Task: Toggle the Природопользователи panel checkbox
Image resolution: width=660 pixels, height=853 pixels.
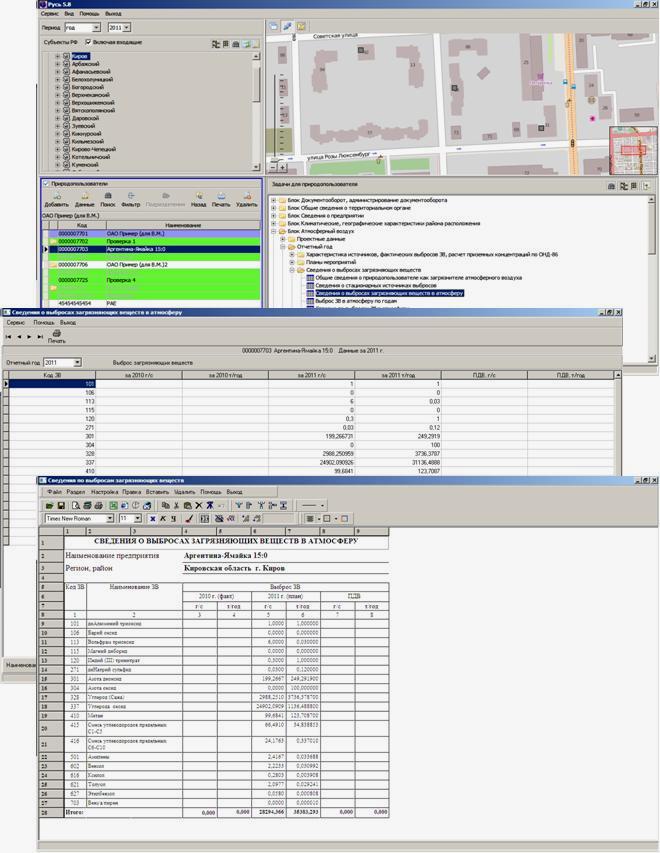Action: click(x=46, y=184)
